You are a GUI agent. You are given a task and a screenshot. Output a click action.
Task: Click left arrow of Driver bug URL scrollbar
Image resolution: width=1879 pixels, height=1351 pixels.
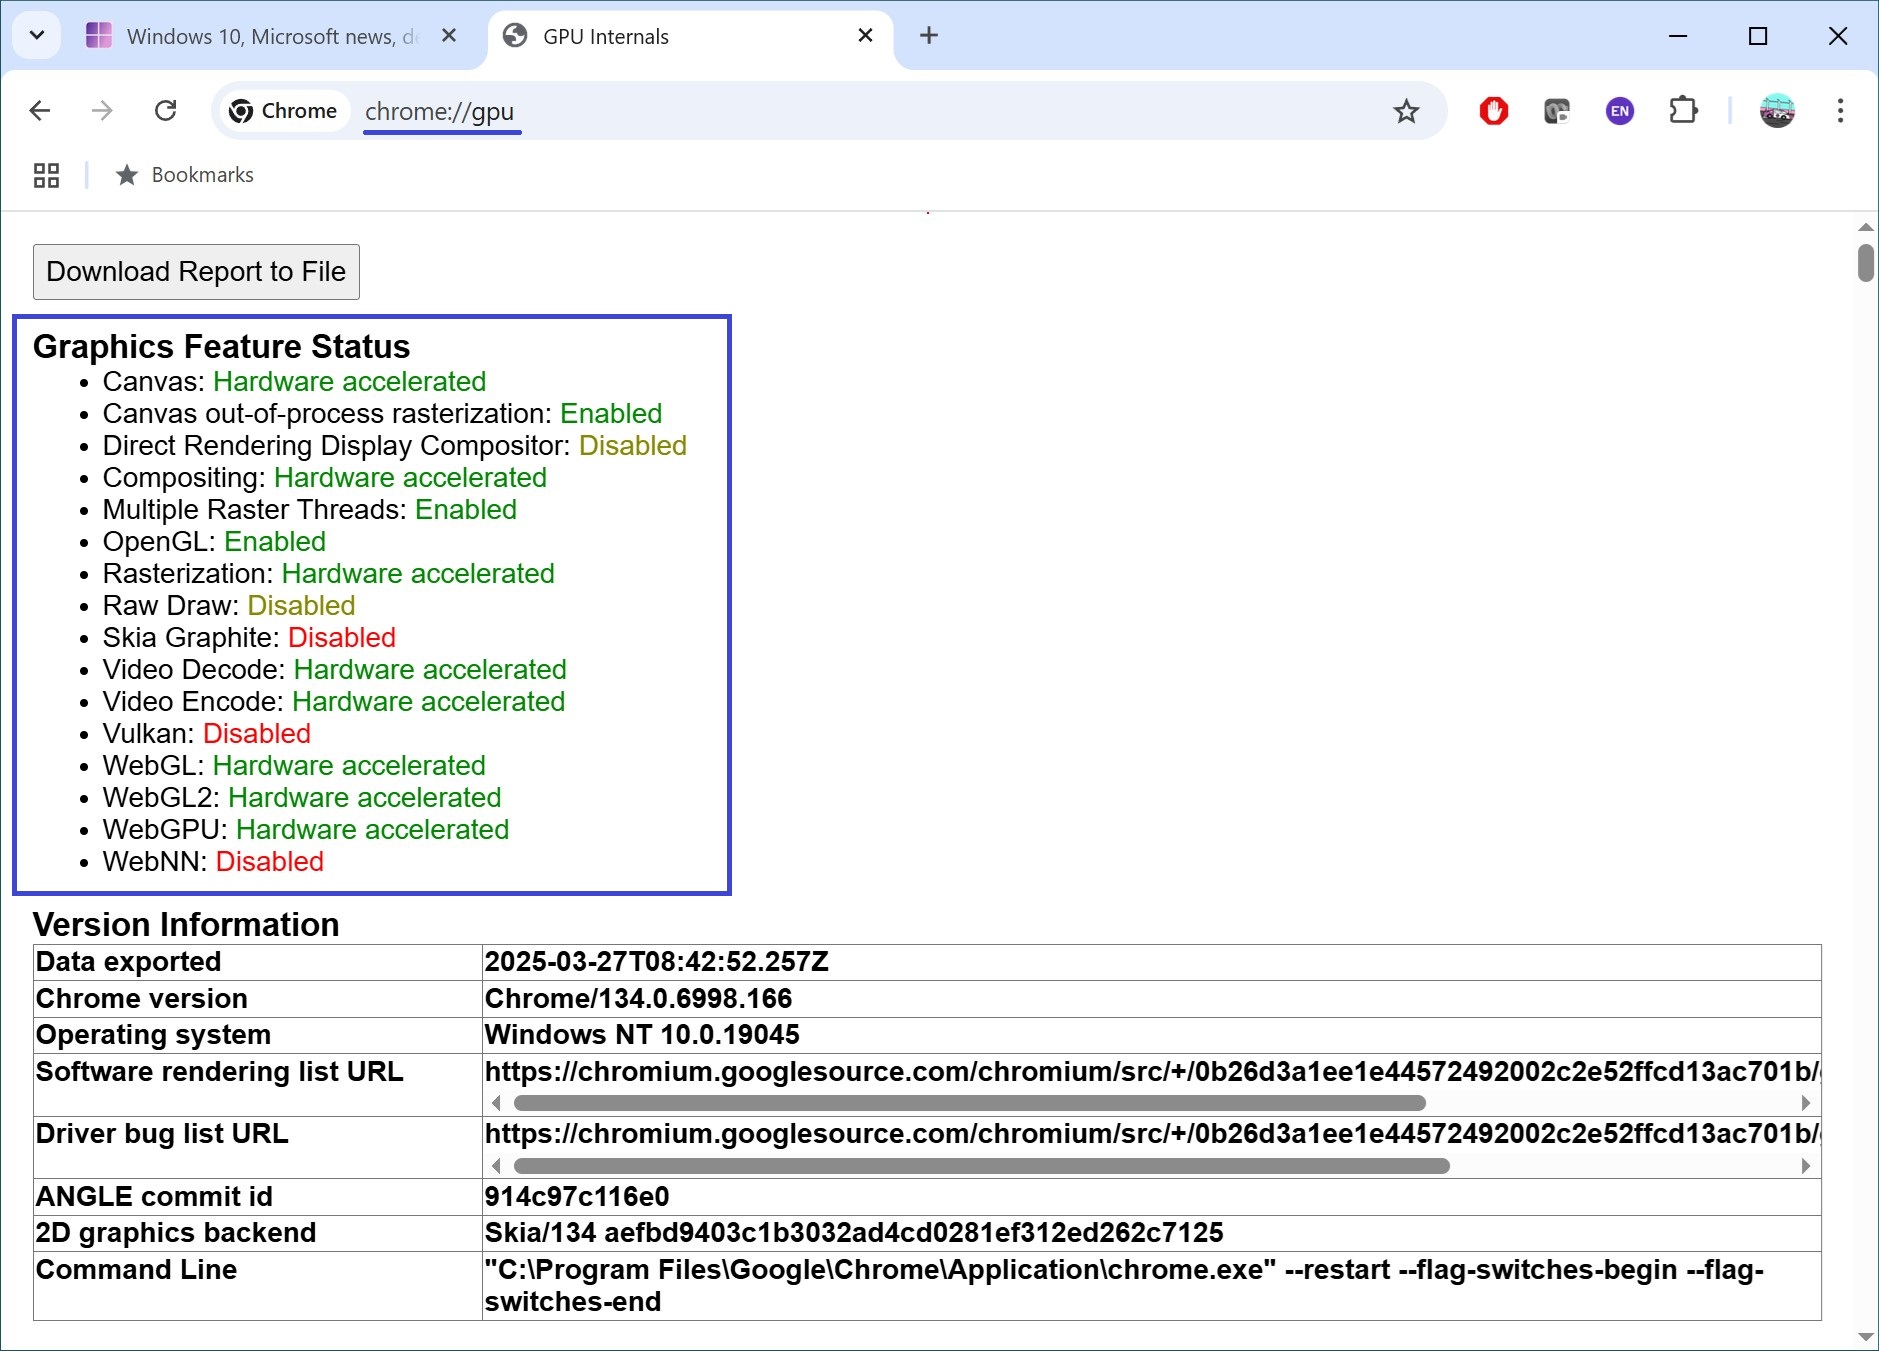[x=497, y=1166]
